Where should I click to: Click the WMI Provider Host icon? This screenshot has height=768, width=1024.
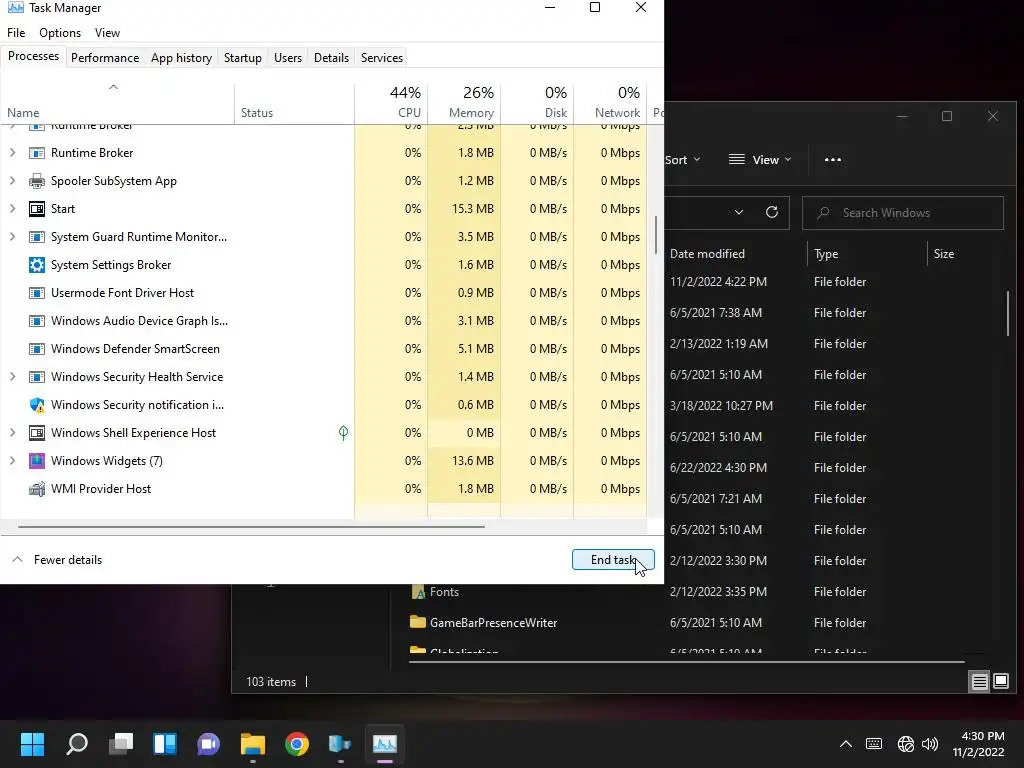pos(37,489)
